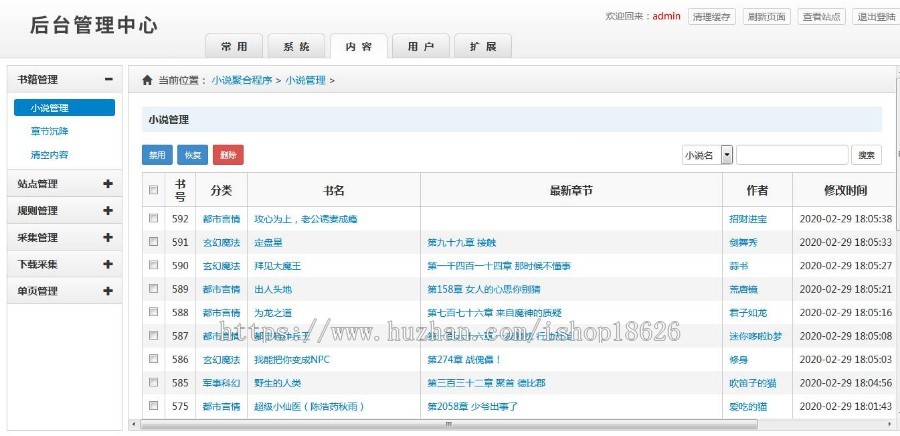900x436 pixels.
Task: Expand 采集管理 section with plus icon
Action: pos(108,238)
